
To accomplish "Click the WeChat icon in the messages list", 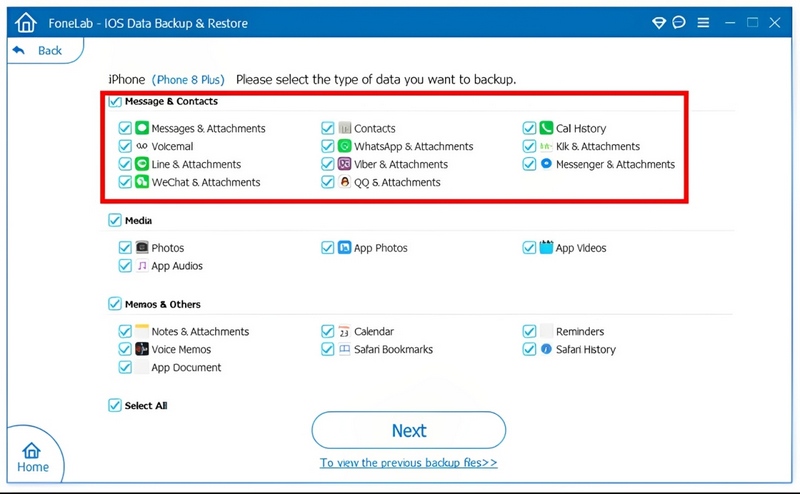I will [142, 182].
